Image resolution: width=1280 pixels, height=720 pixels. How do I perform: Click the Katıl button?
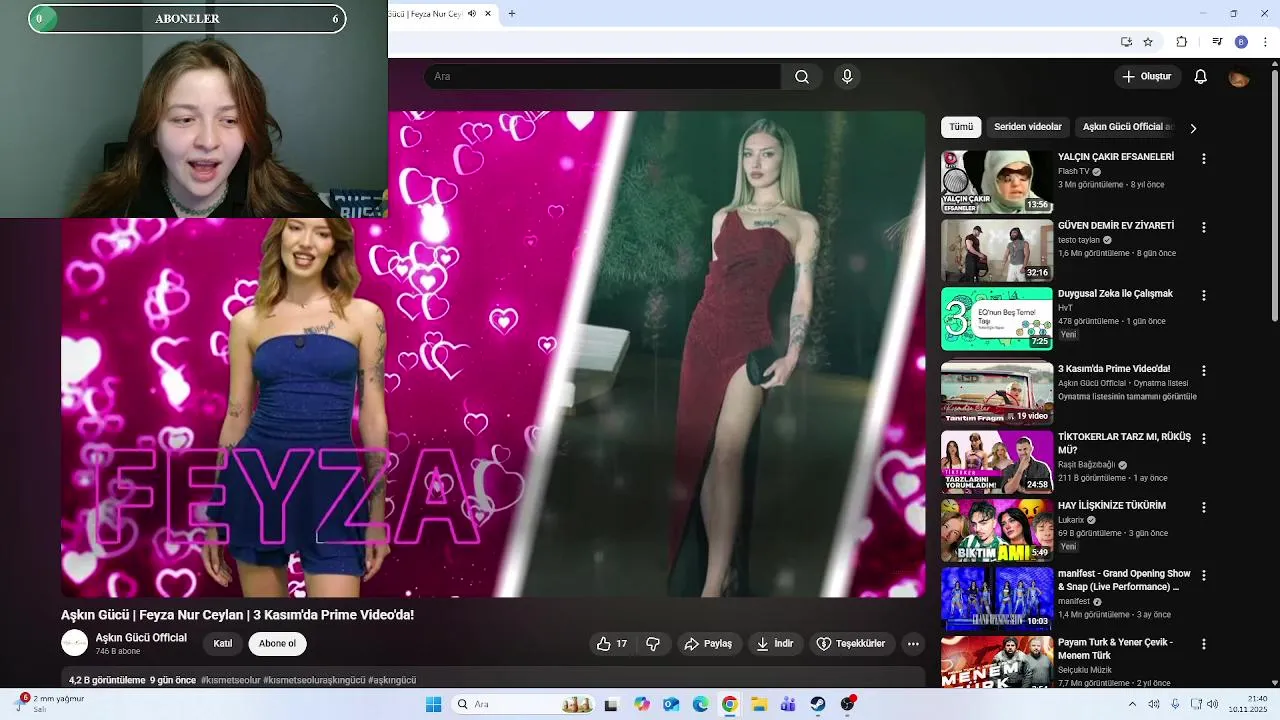(223, 644)
